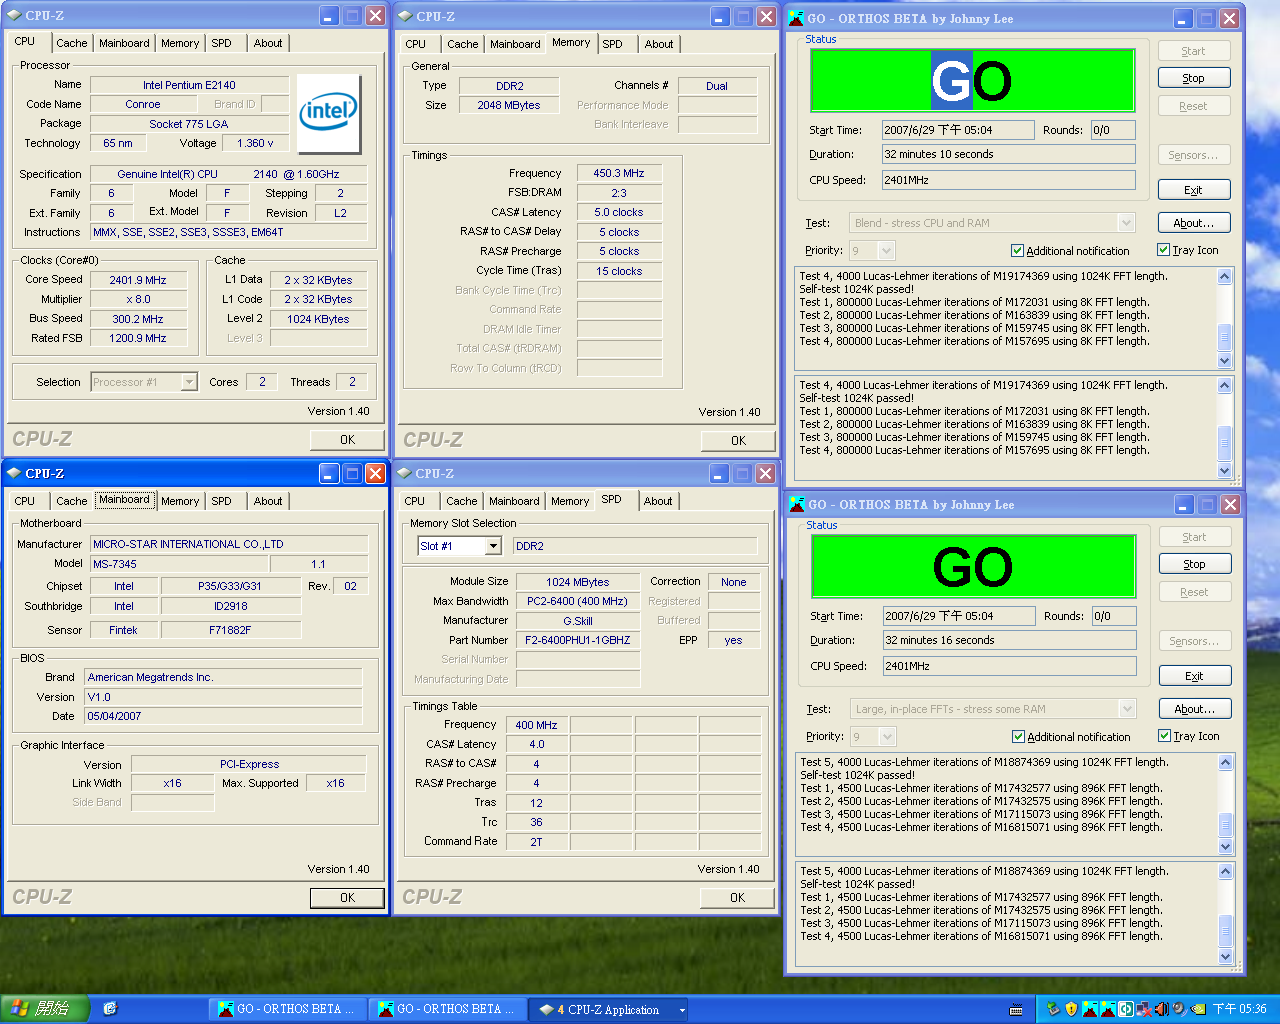1280x1024 pixels.
Task: Open Memory tab in the CPU-Z SPD slot window
Action: 570,501
